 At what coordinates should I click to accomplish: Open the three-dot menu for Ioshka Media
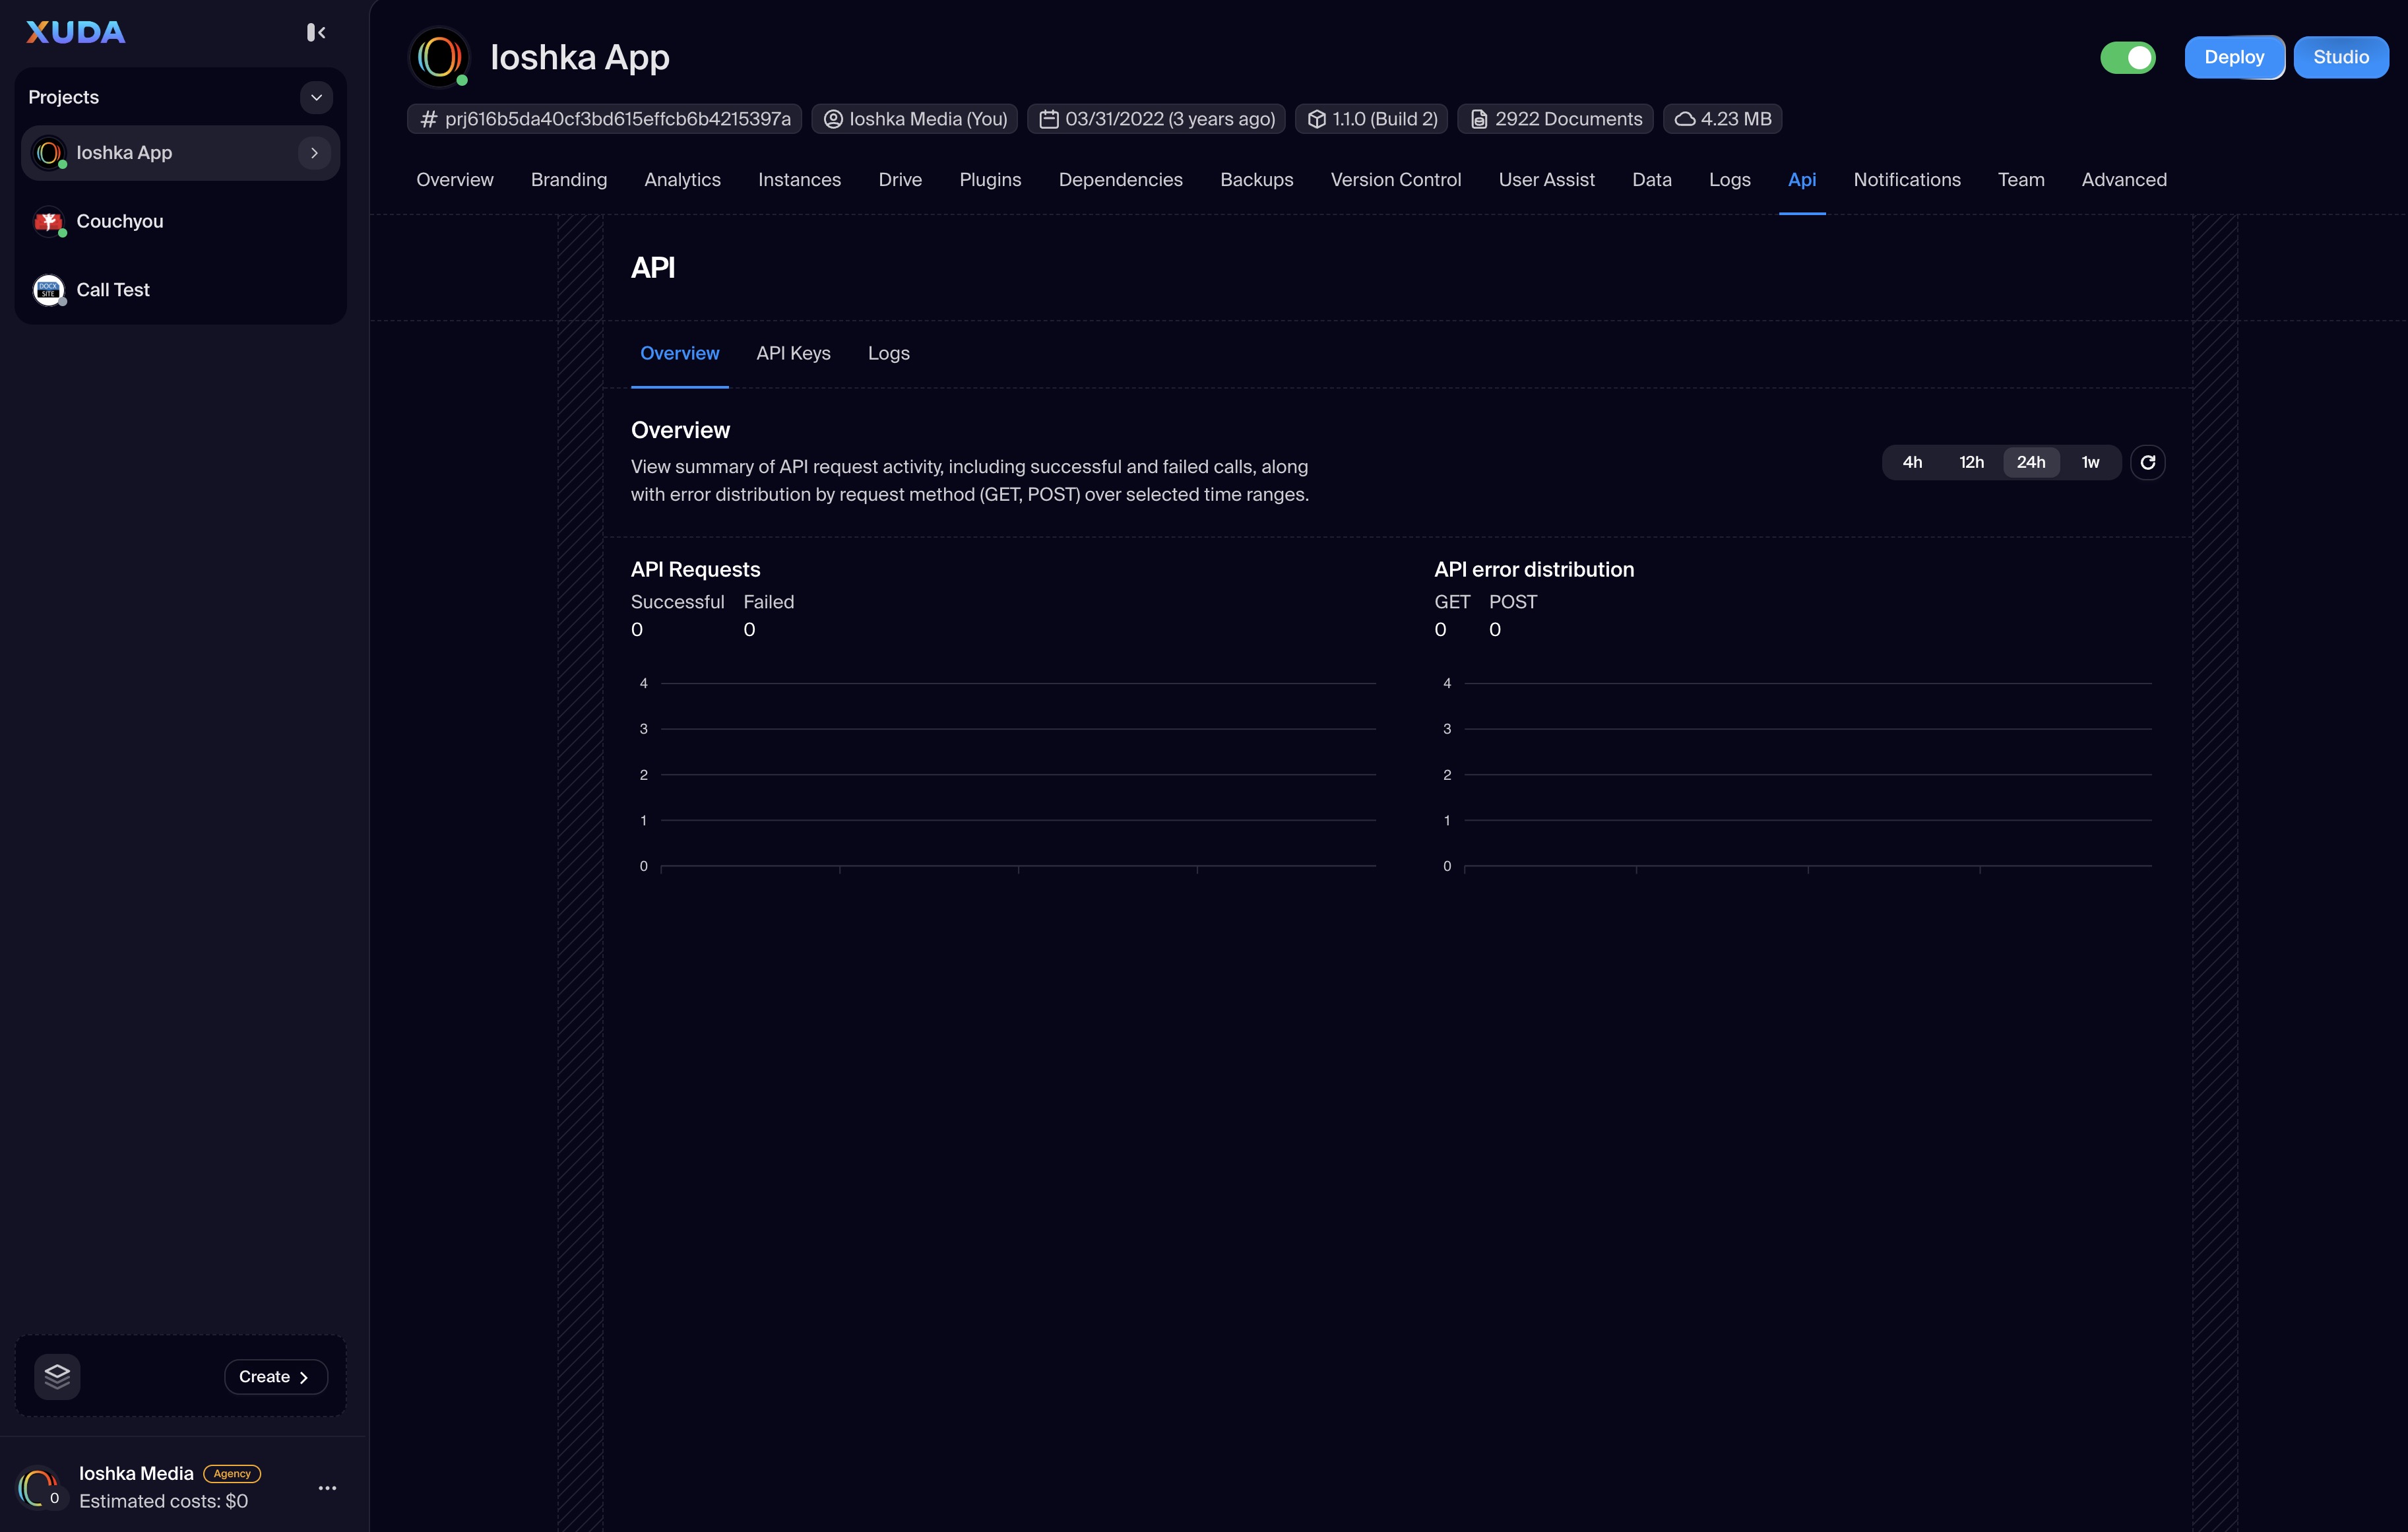click(327, 1488)
